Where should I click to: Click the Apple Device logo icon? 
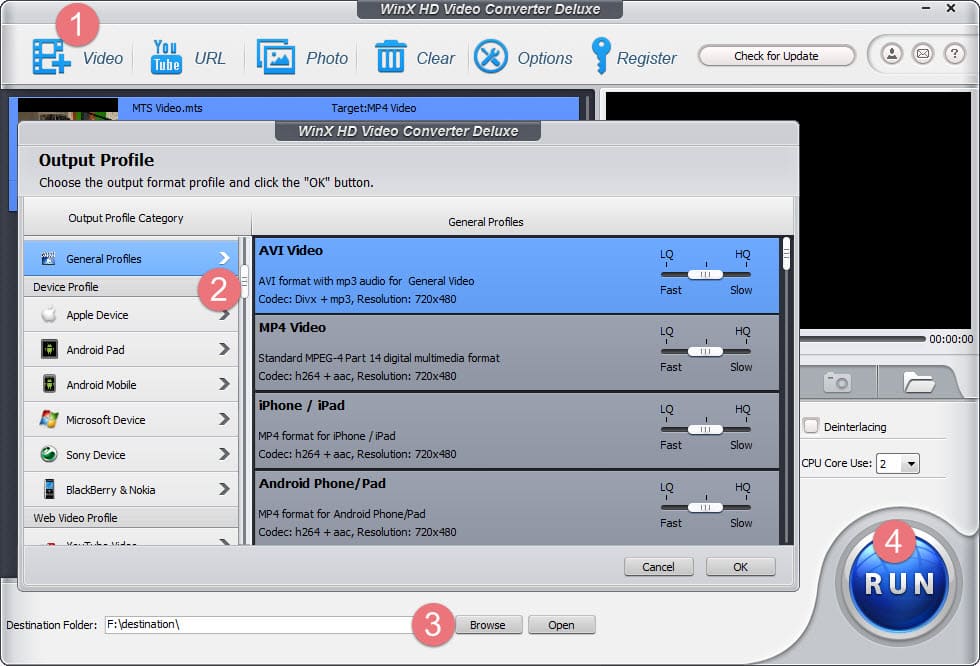(49, 314)
